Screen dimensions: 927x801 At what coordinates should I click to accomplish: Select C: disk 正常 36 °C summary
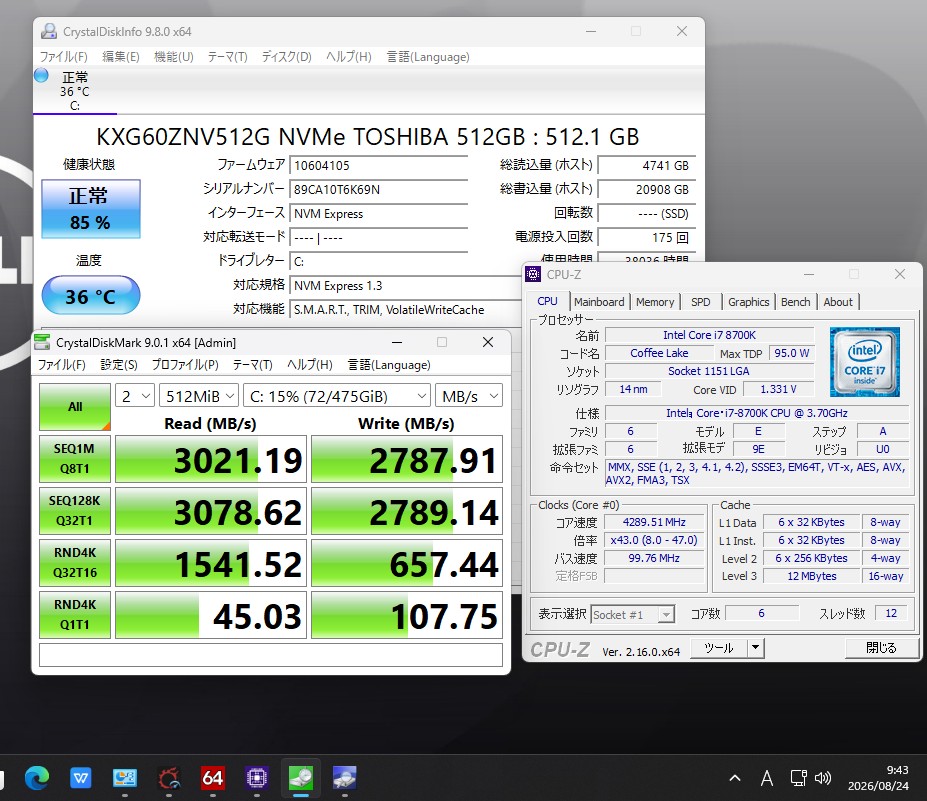point(74,91)
